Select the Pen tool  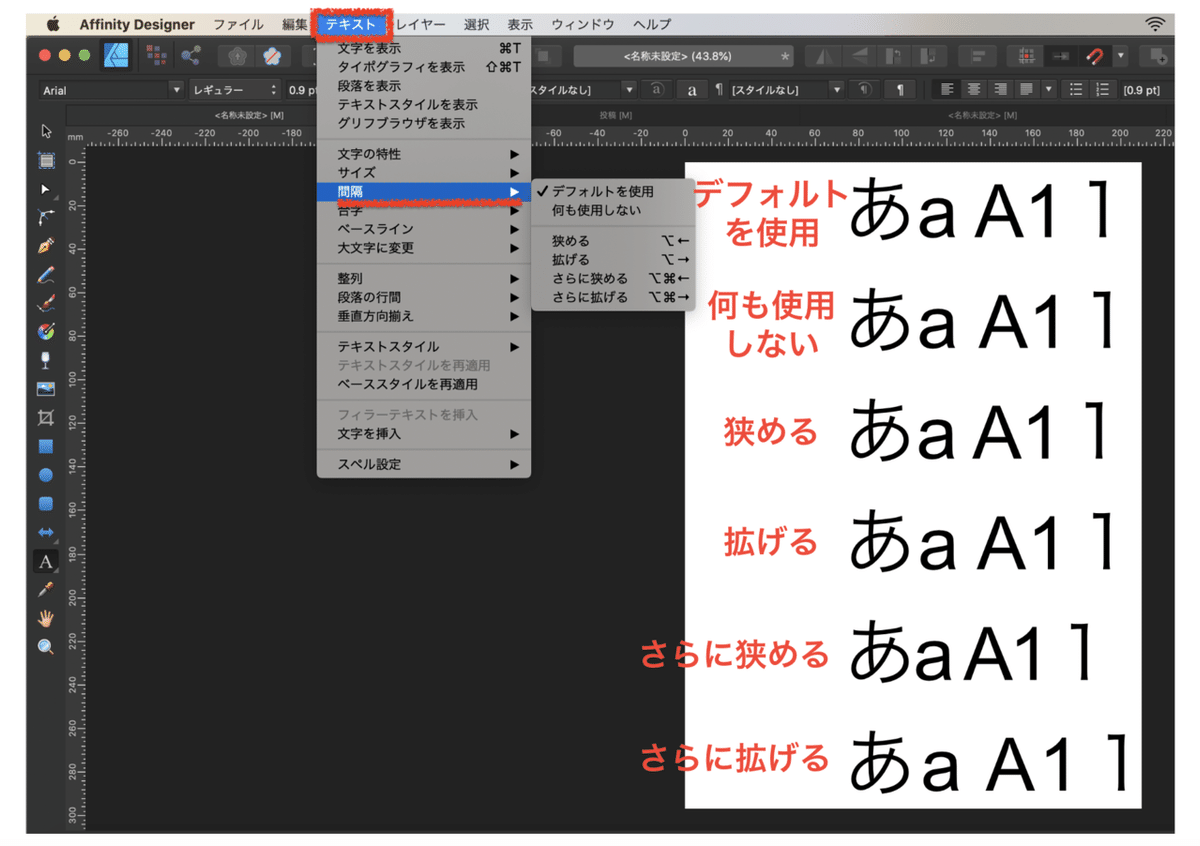[x=46, y=246]
